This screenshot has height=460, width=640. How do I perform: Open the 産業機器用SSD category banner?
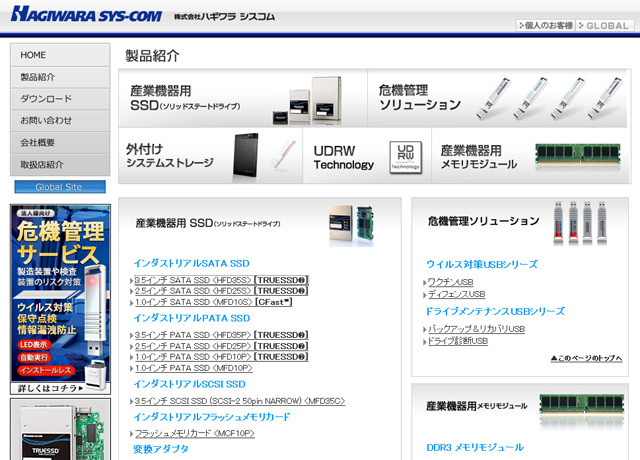click(x=243, y=99)
